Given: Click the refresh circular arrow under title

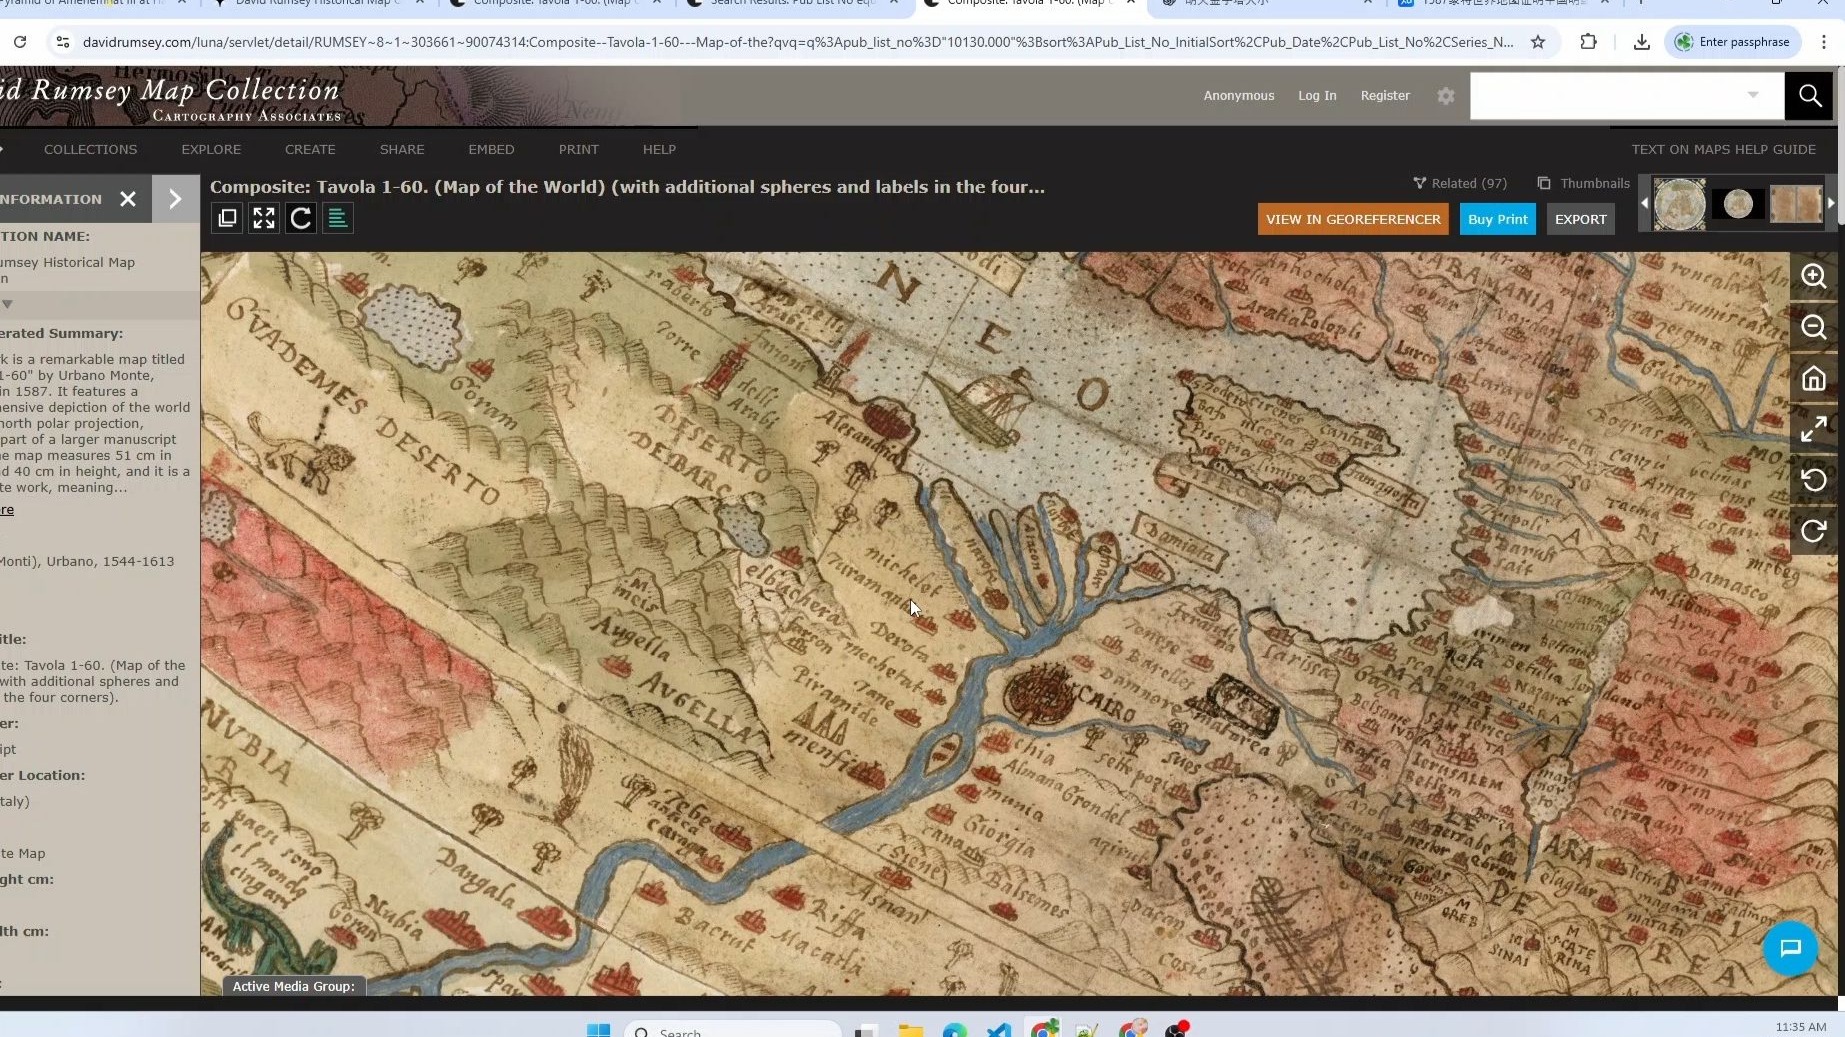Looking at the screenshot, I should click(301, 218).
